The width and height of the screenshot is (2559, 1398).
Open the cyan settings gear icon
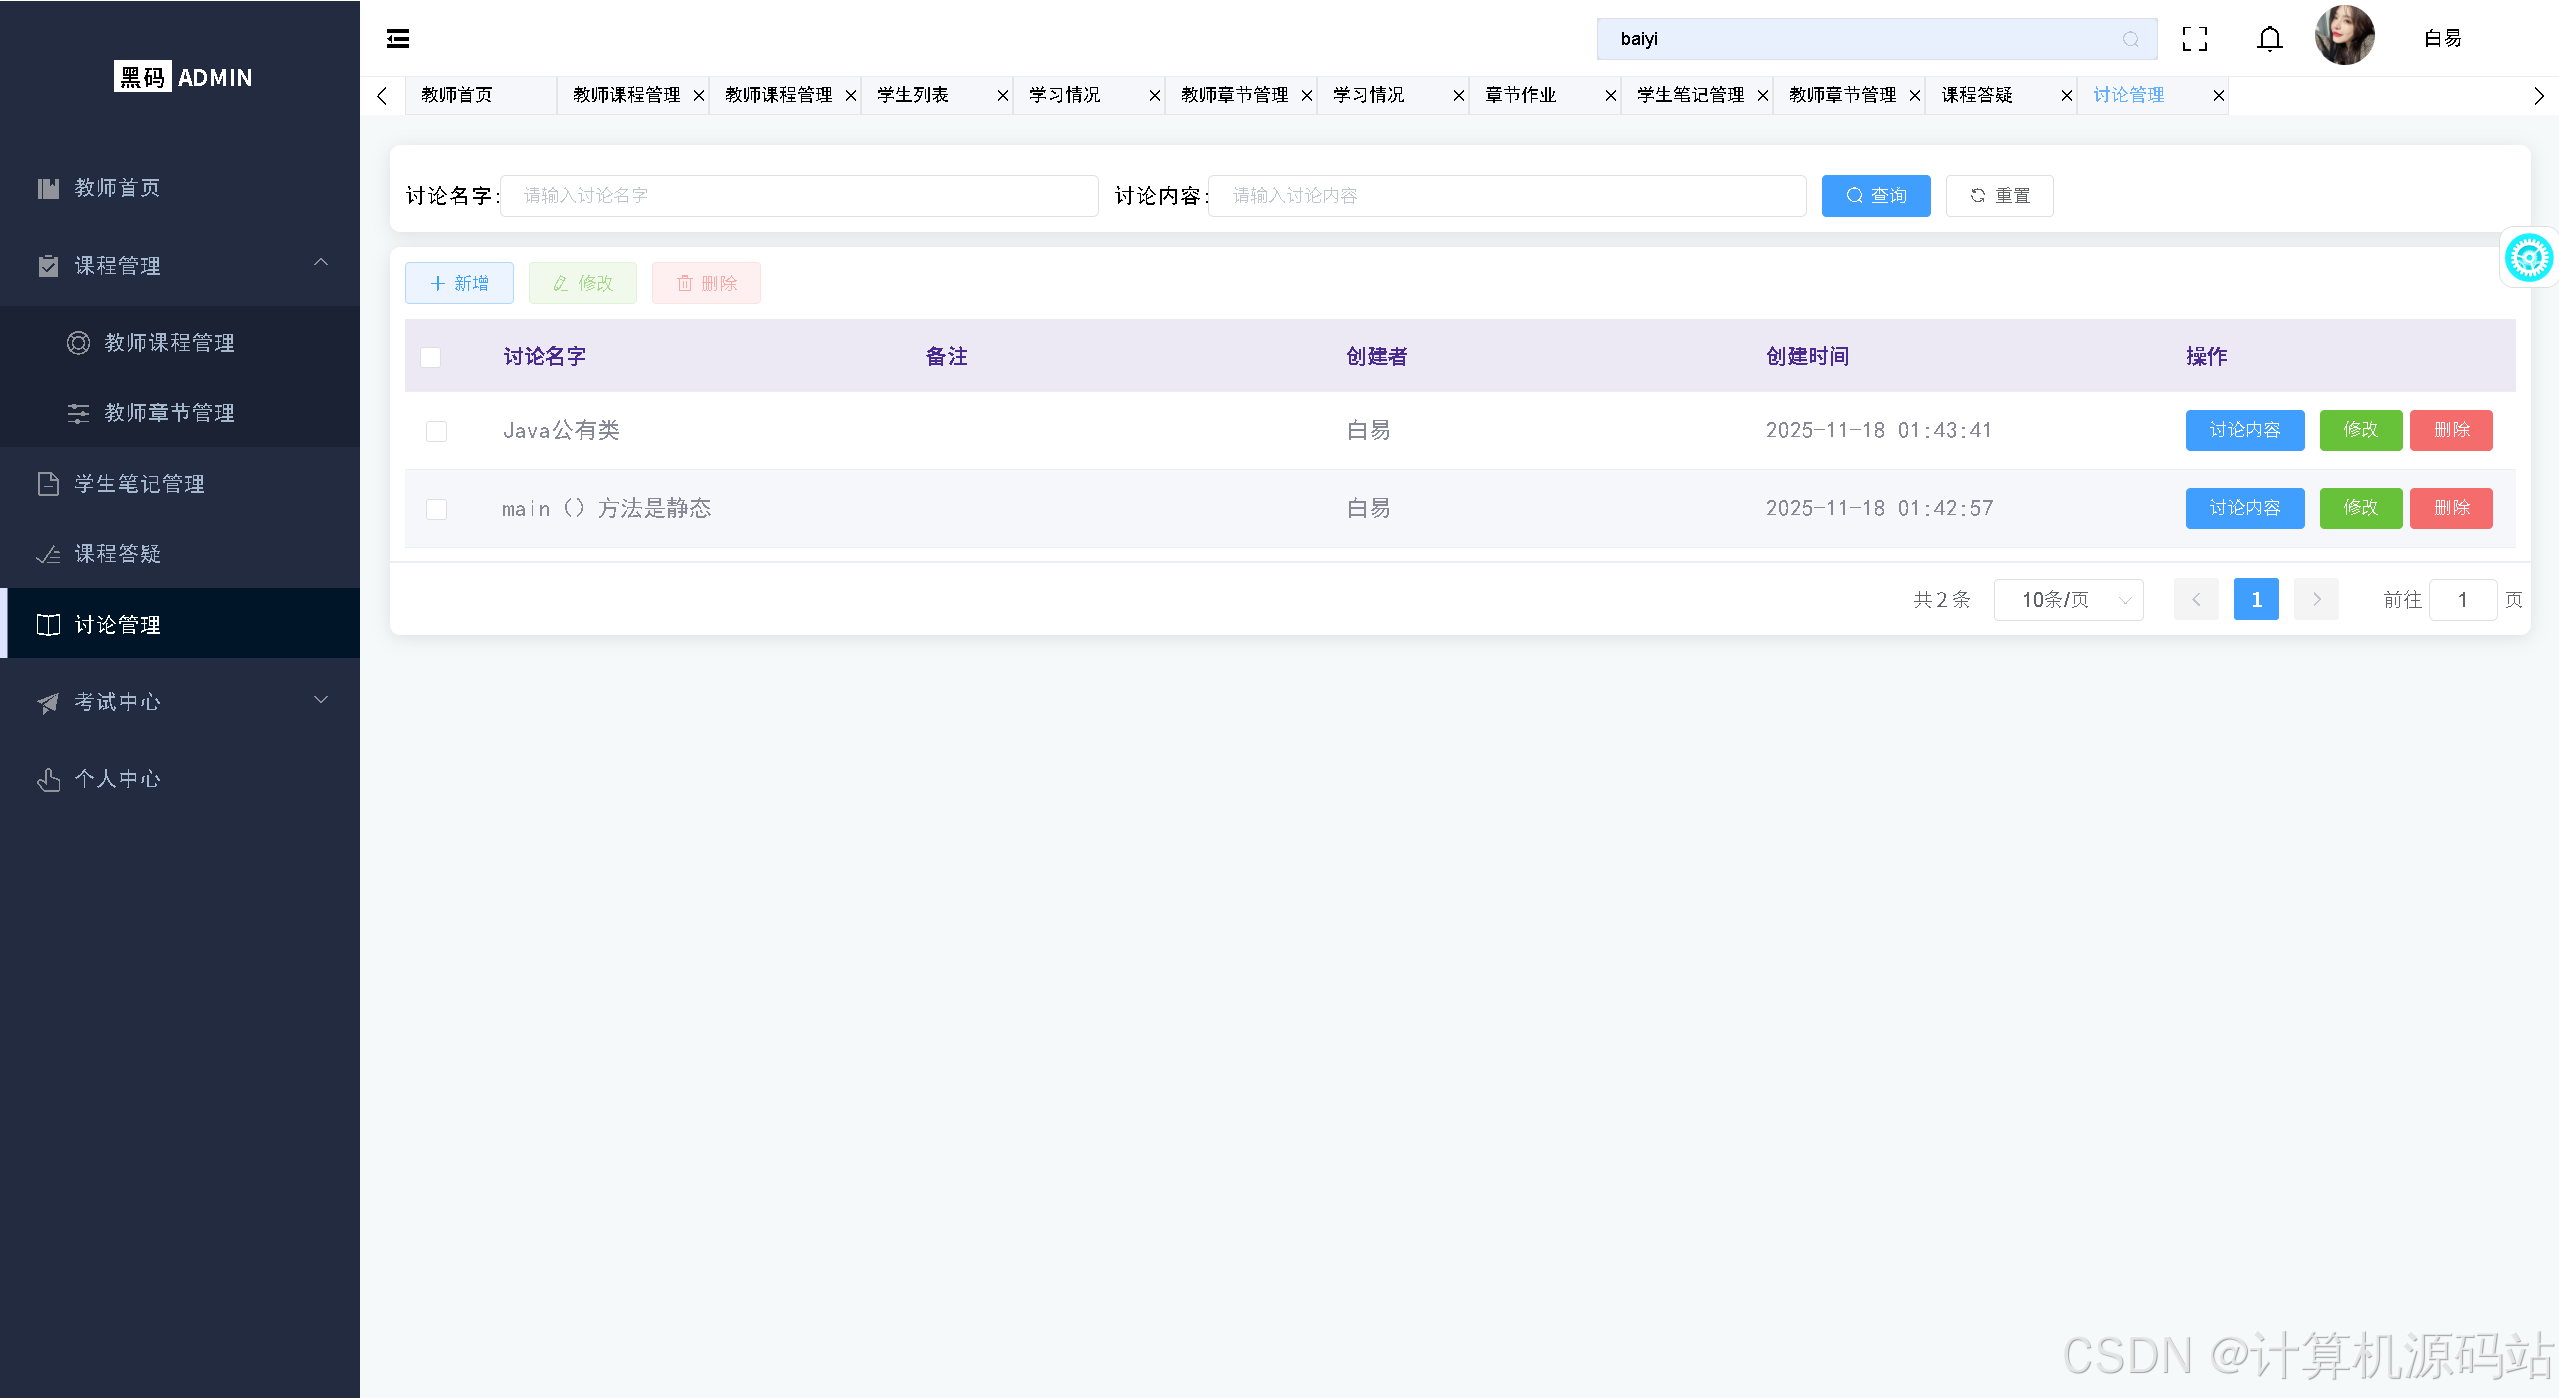2528,258
